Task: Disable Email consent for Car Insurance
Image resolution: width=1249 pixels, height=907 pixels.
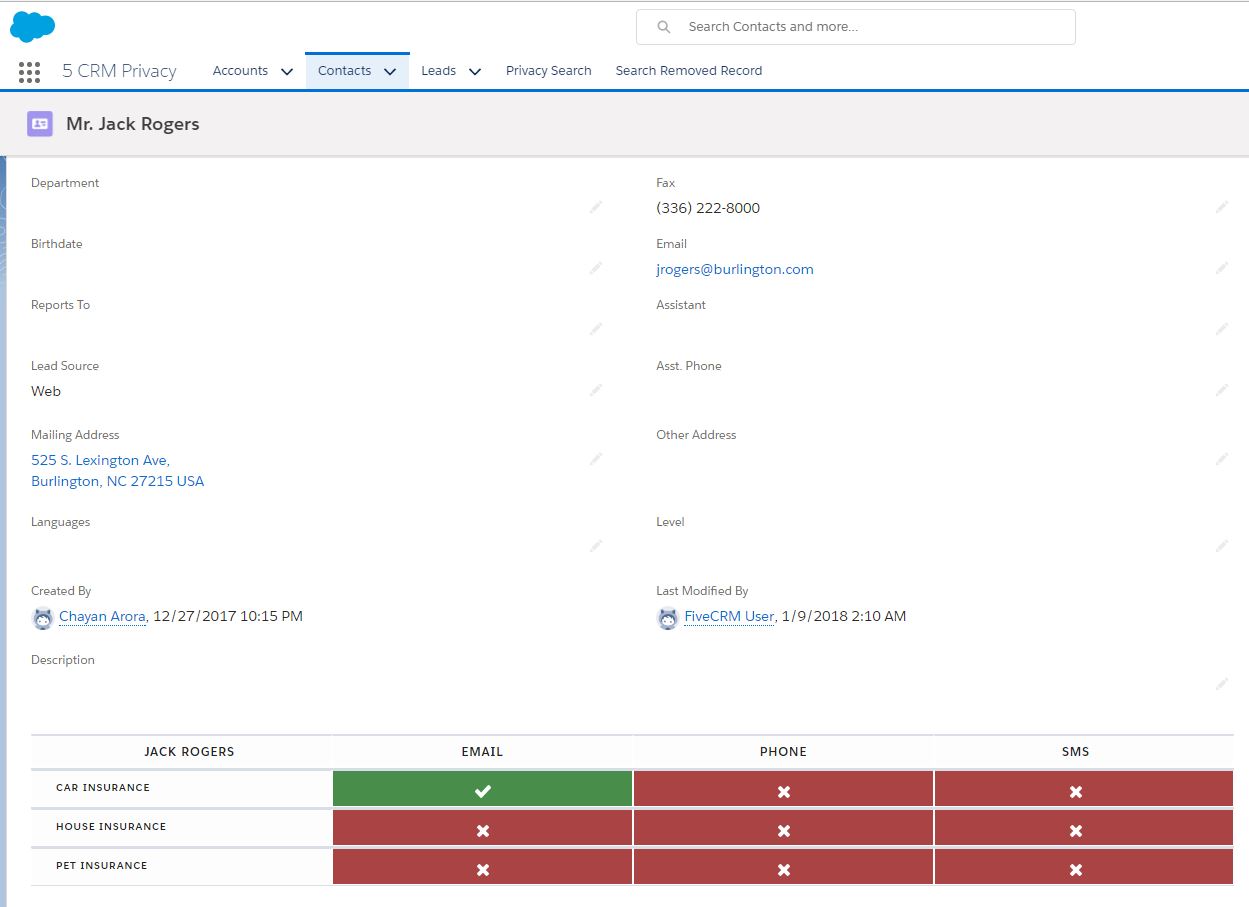Action: point(482,789)
